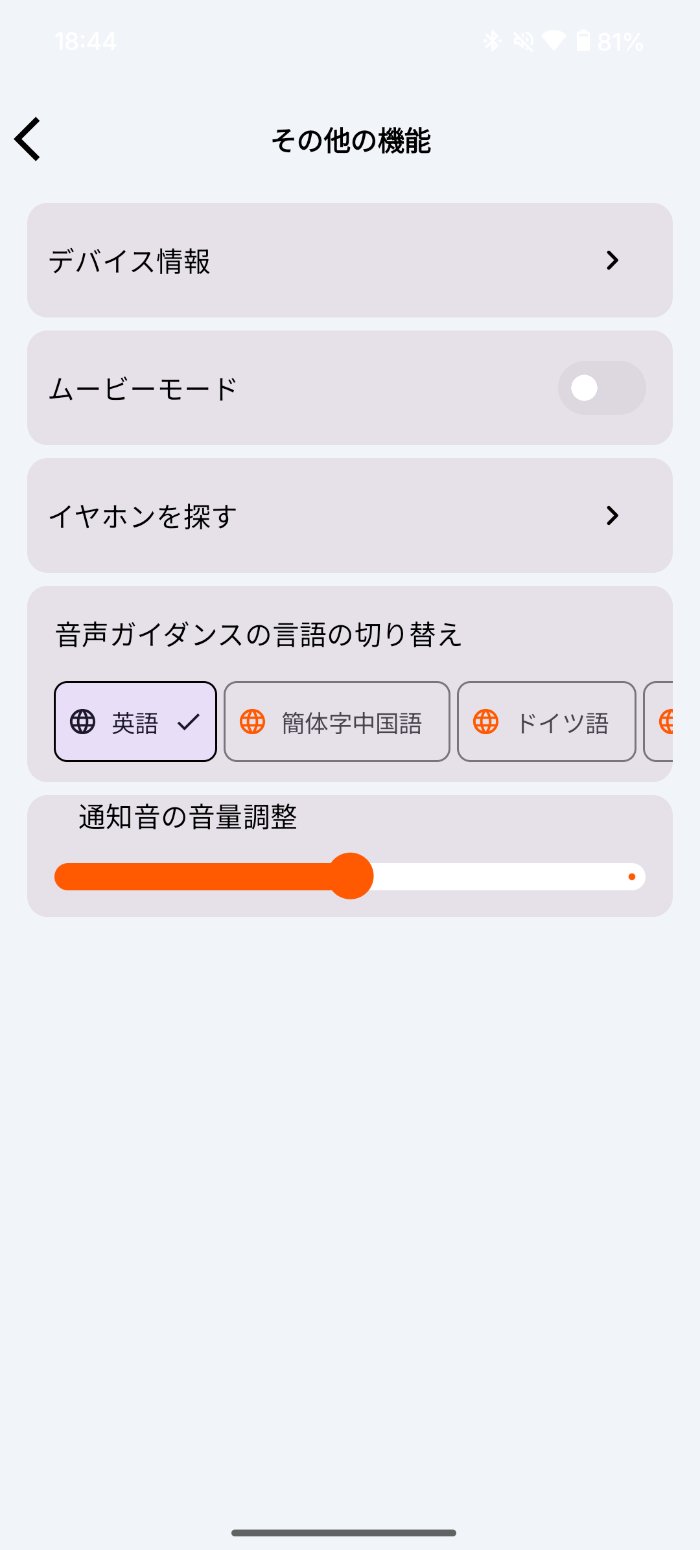Click globe icon on 簡体字中国語 chip

(253, 721)
